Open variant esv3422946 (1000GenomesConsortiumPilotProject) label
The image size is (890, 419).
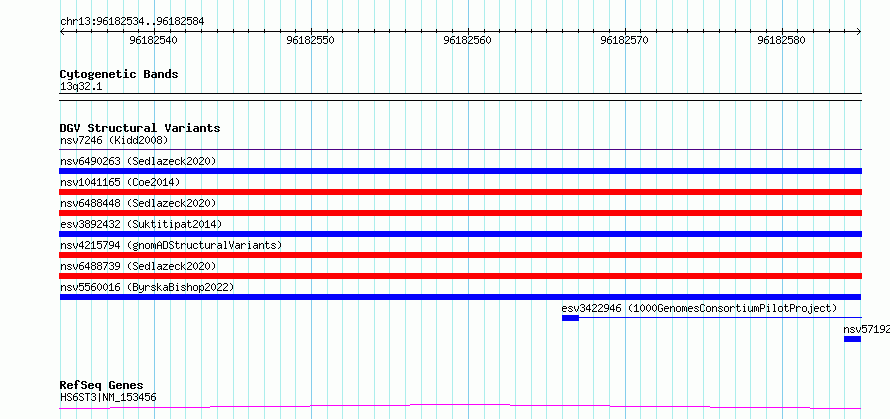click(x=699, y=308)
